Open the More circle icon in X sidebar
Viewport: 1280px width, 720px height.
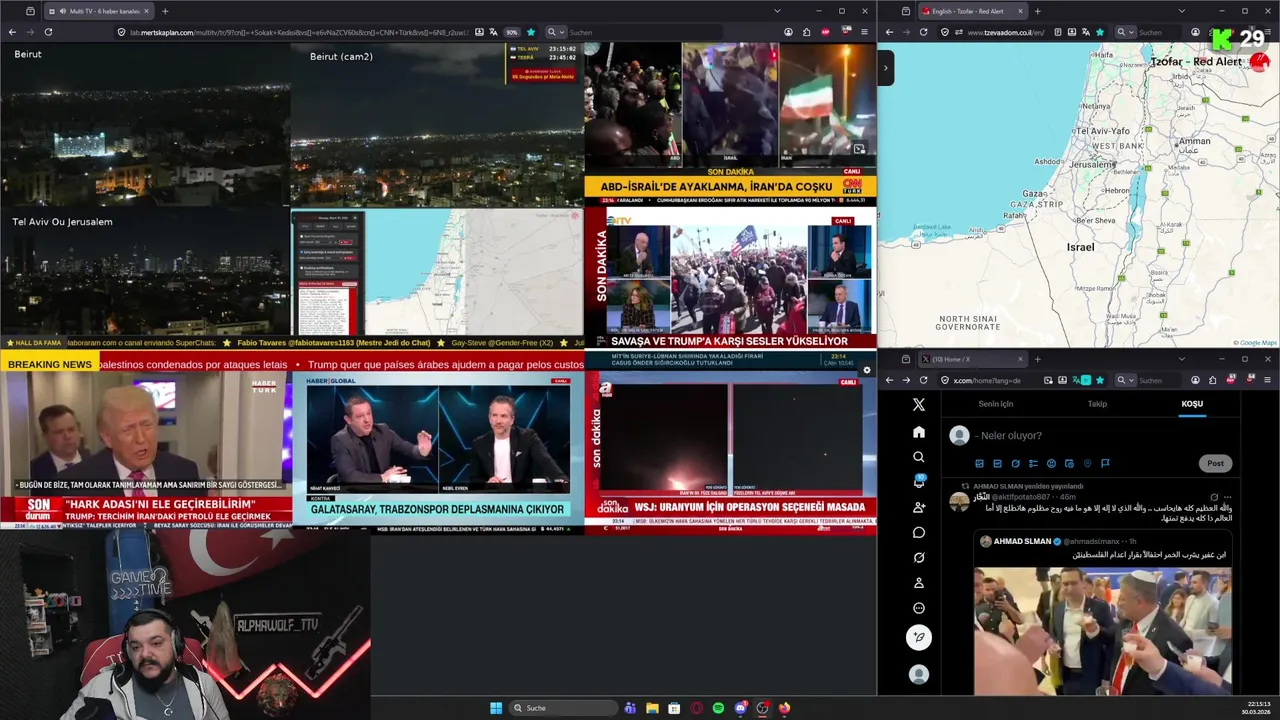point(919,608)
